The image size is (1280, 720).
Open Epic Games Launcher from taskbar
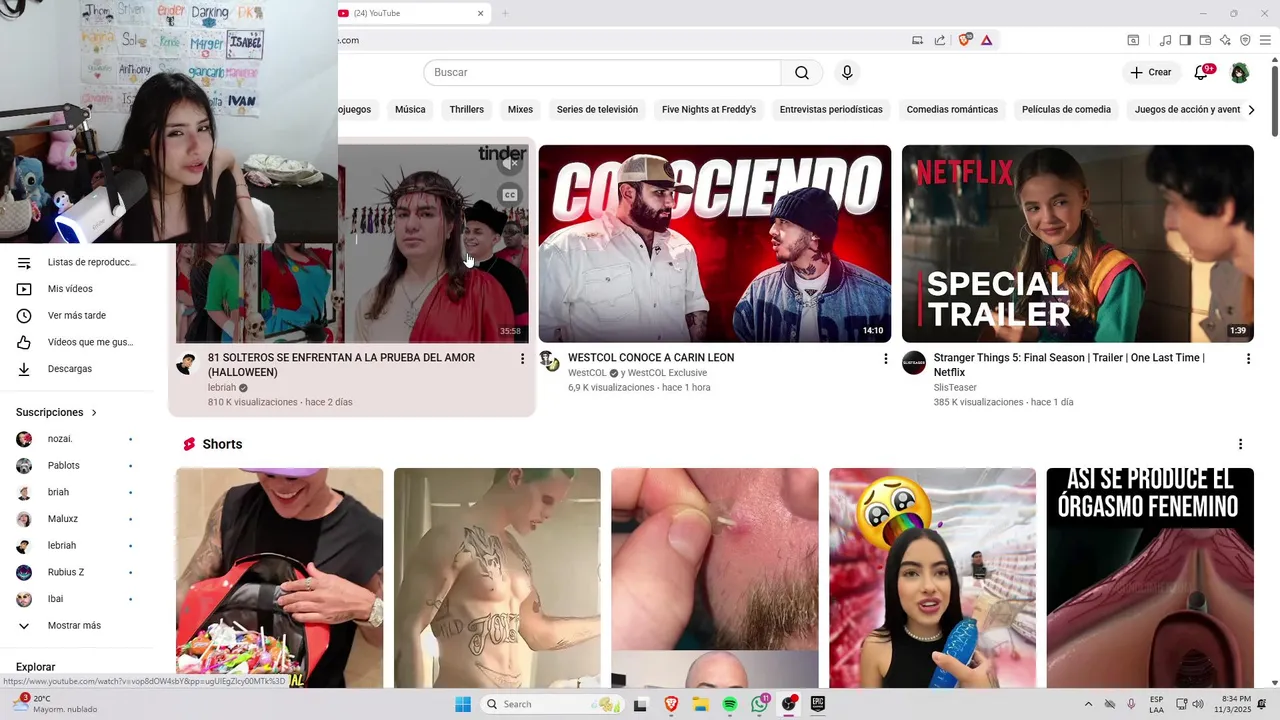click(818, 704)
